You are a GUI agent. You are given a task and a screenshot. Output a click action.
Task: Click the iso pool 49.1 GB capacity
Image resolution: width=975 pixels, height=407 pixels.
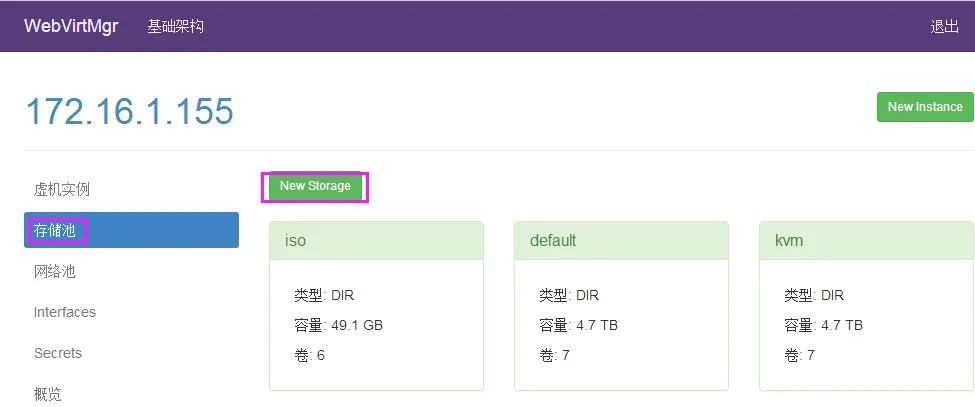pyautogui.click(x=357, y=325)
